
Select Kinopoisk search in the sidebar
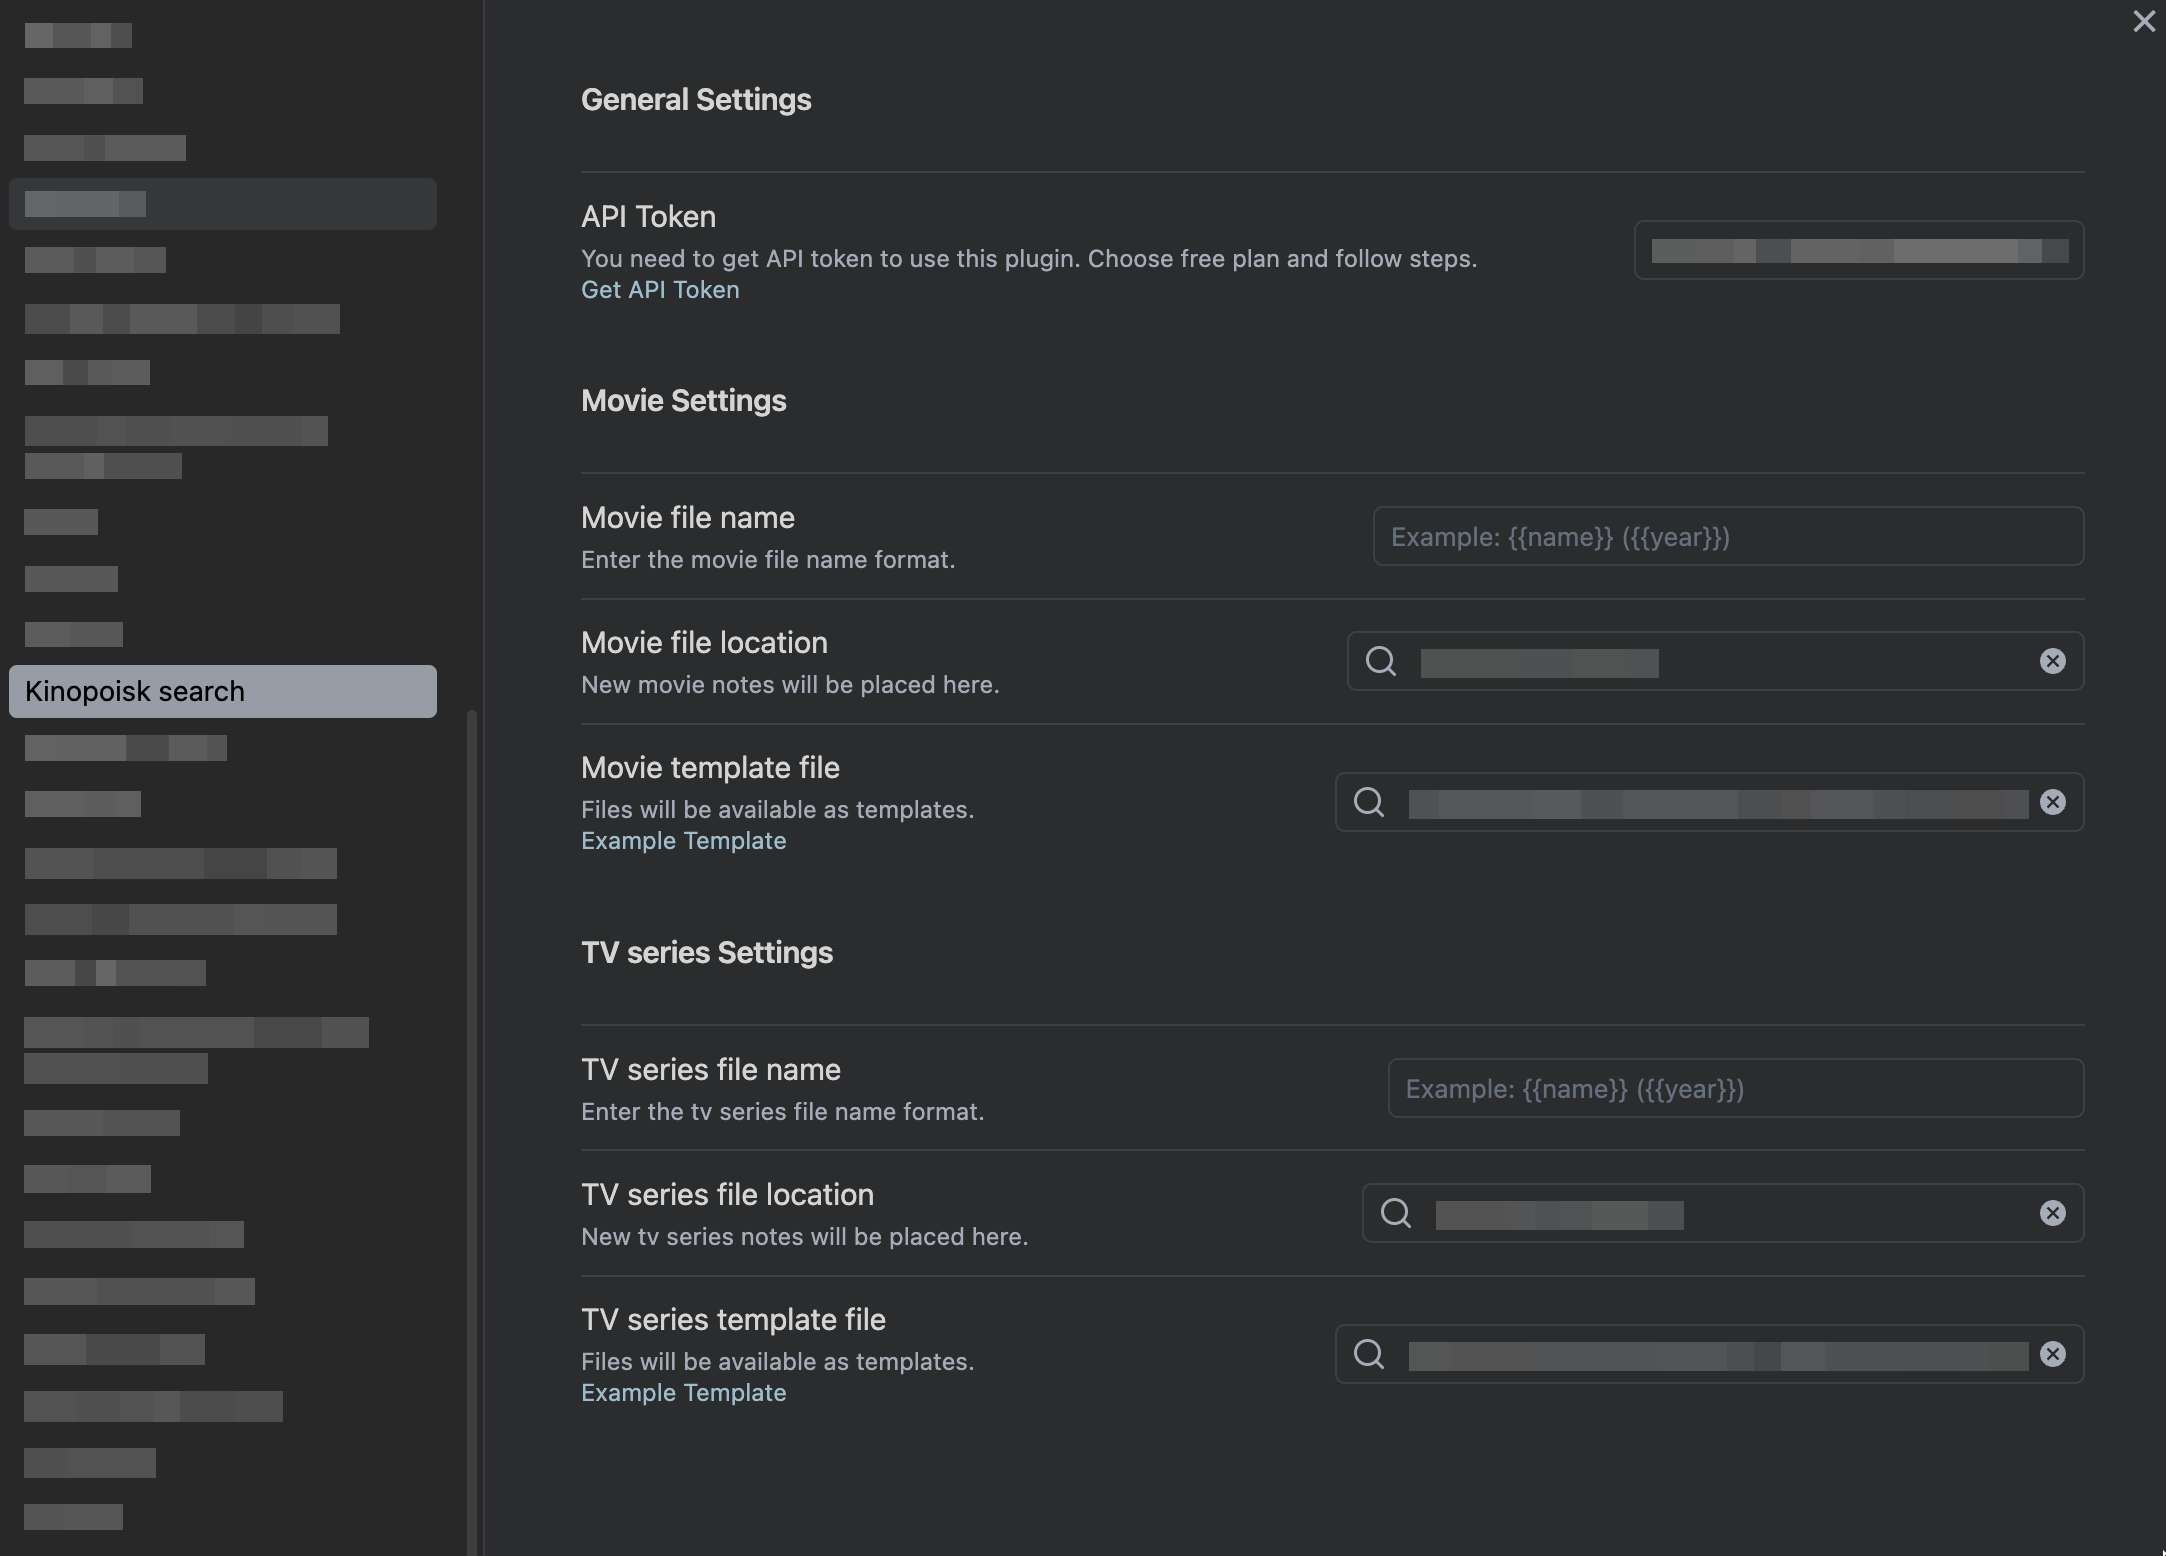click(222, 691)
